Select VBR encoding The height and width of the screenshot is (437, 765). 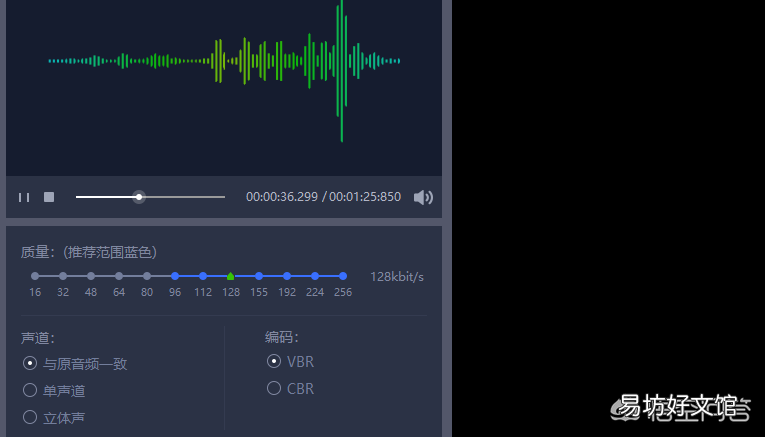tap(290, 361)
